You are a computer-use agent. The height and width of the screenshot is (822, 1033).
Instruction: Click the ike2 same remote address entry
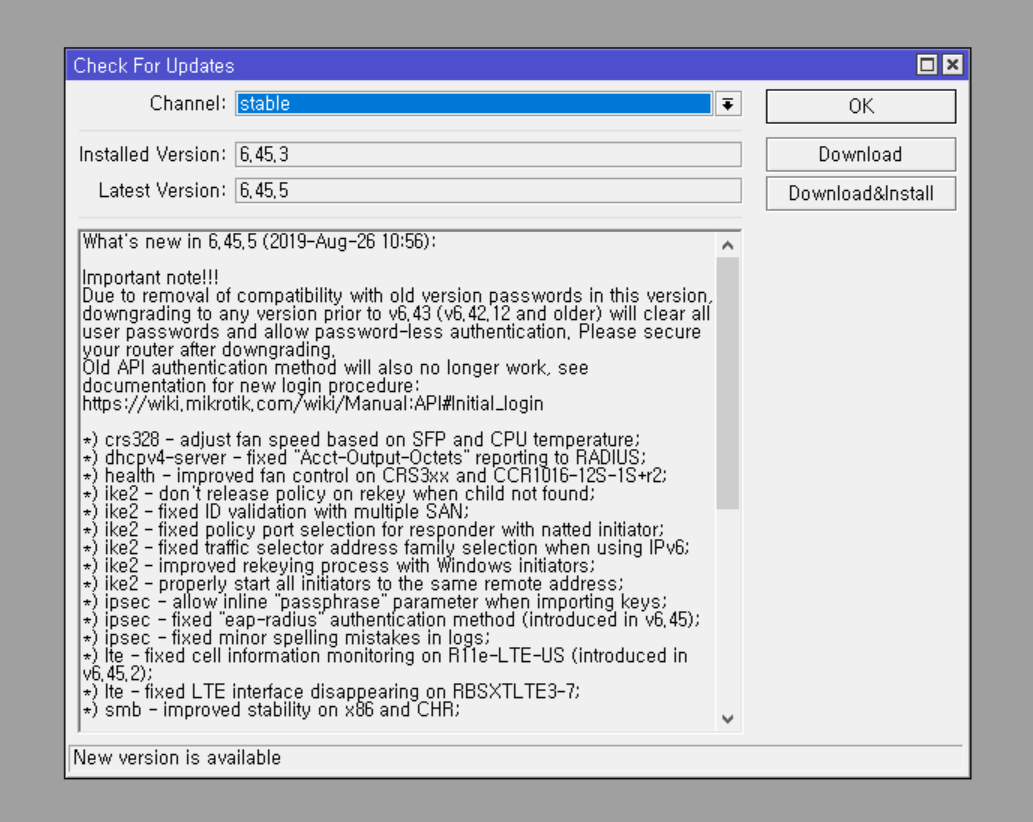tap(353, 584)
